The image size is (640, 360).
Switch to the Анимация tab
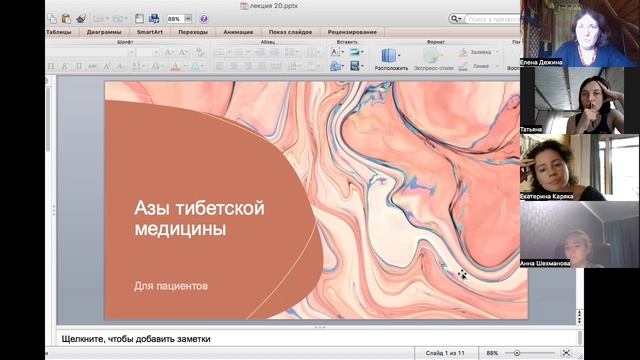tap(238, 32)
